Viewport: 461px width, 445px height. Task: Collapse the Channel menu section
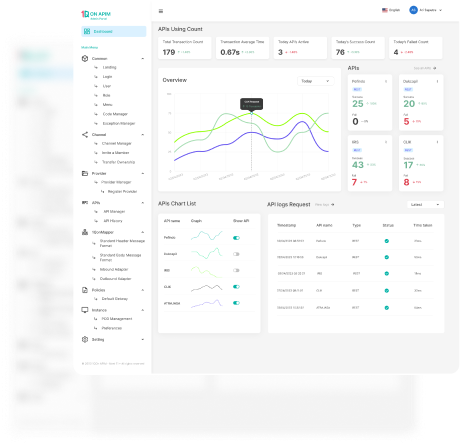(143, 134)
